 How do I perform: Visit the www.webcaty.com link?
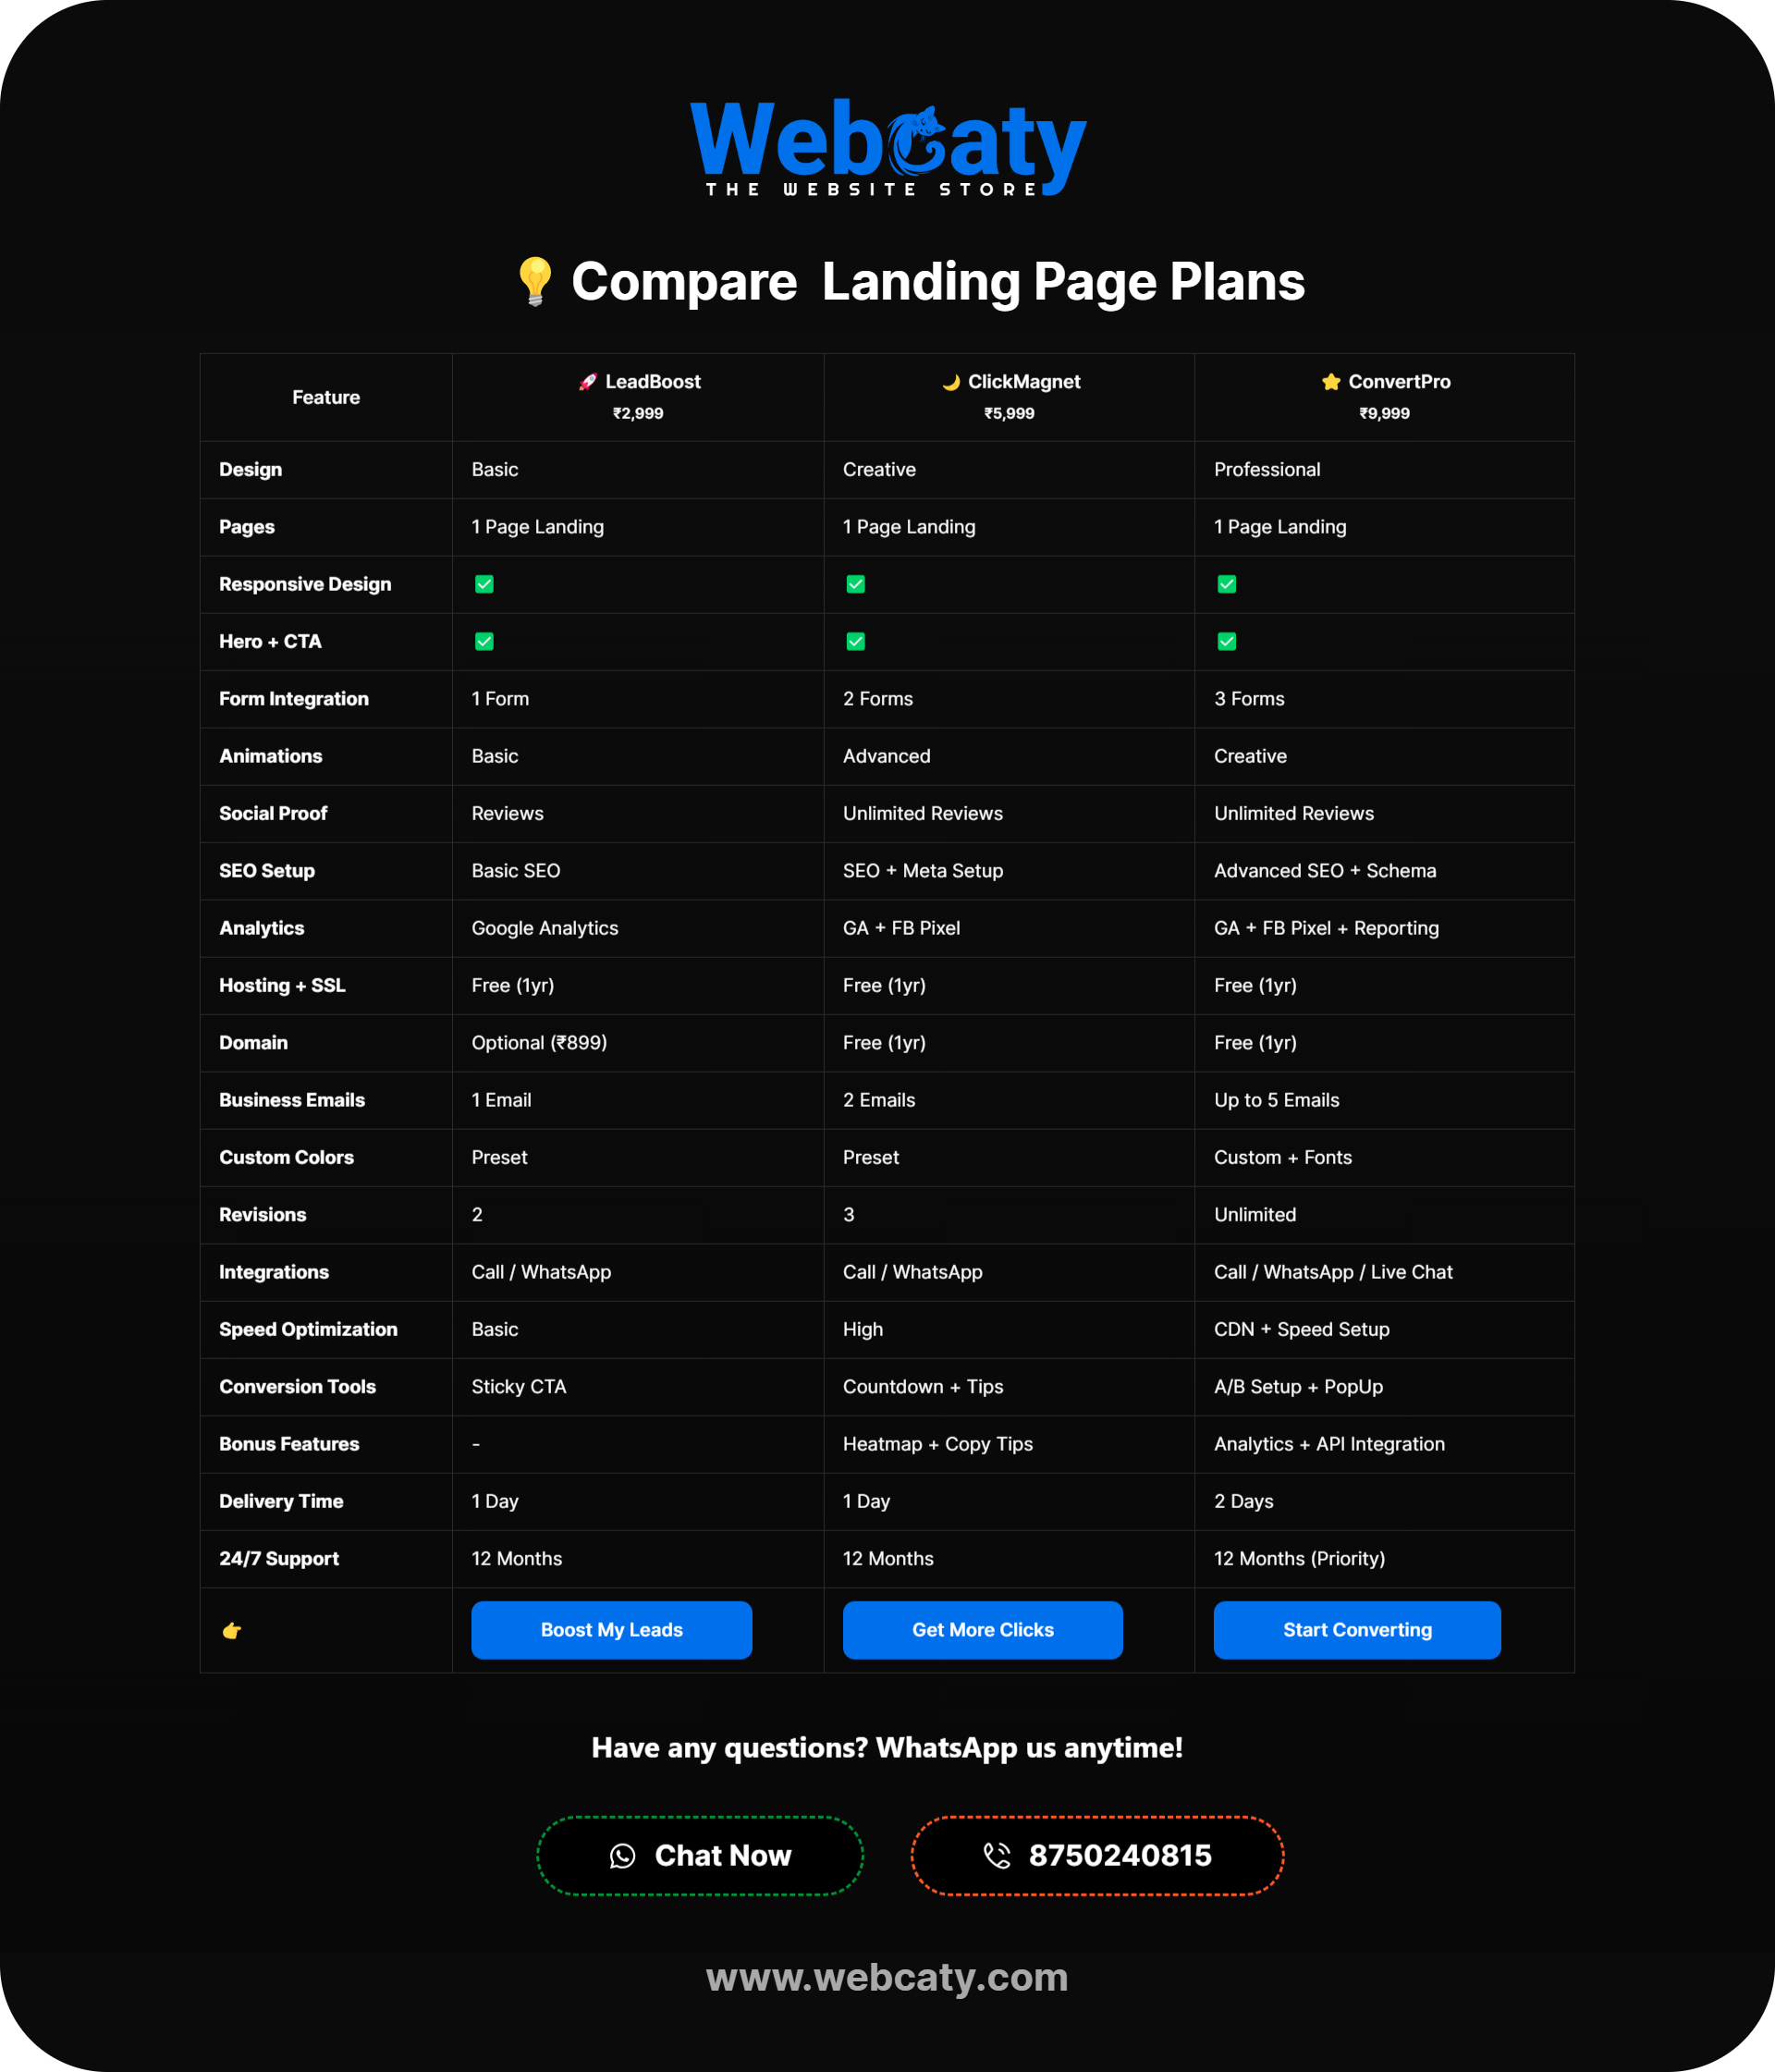click(x=887, y=1977)
